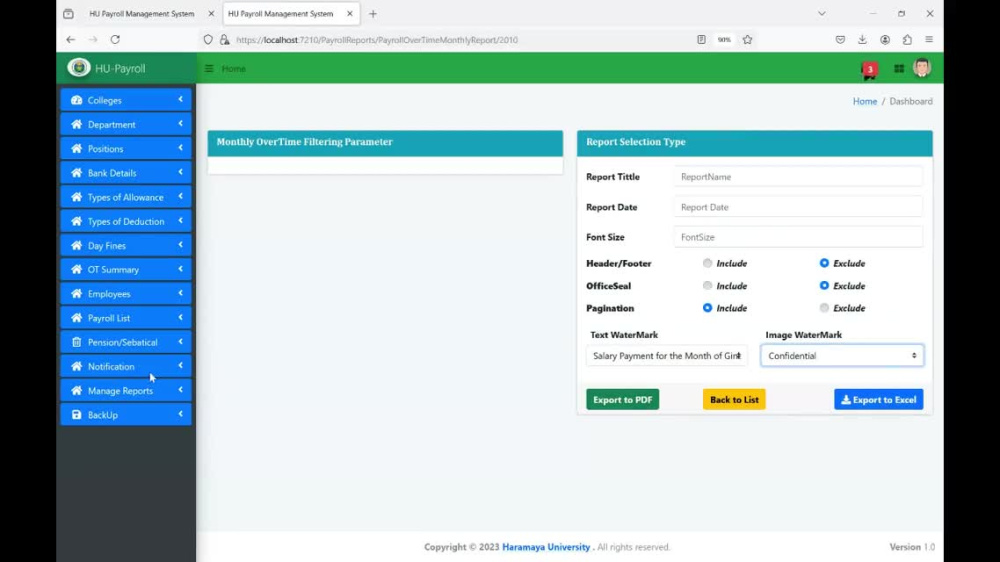Select Include for Header/Footer
Screen dimensions: 1000x562
click(x=707, y=263)
